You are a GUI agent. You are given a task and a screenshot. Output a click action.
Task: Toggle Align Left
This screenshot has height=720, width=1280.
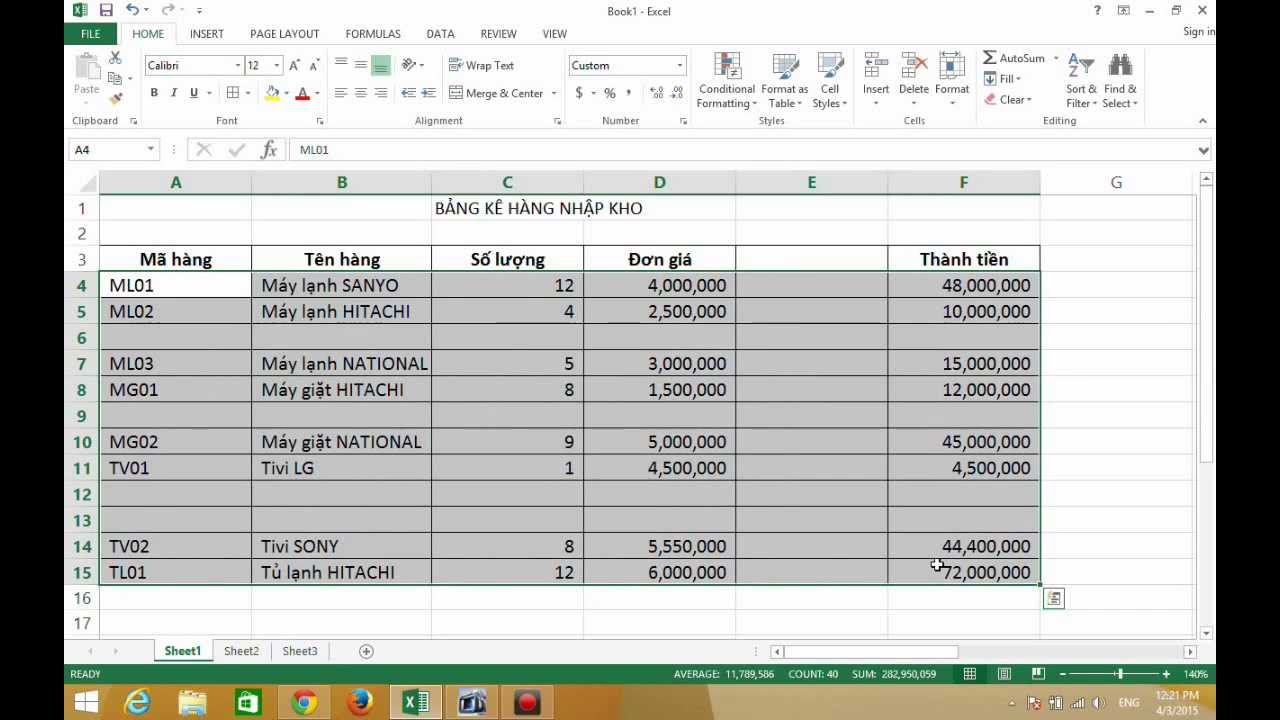tap(341, 93)
